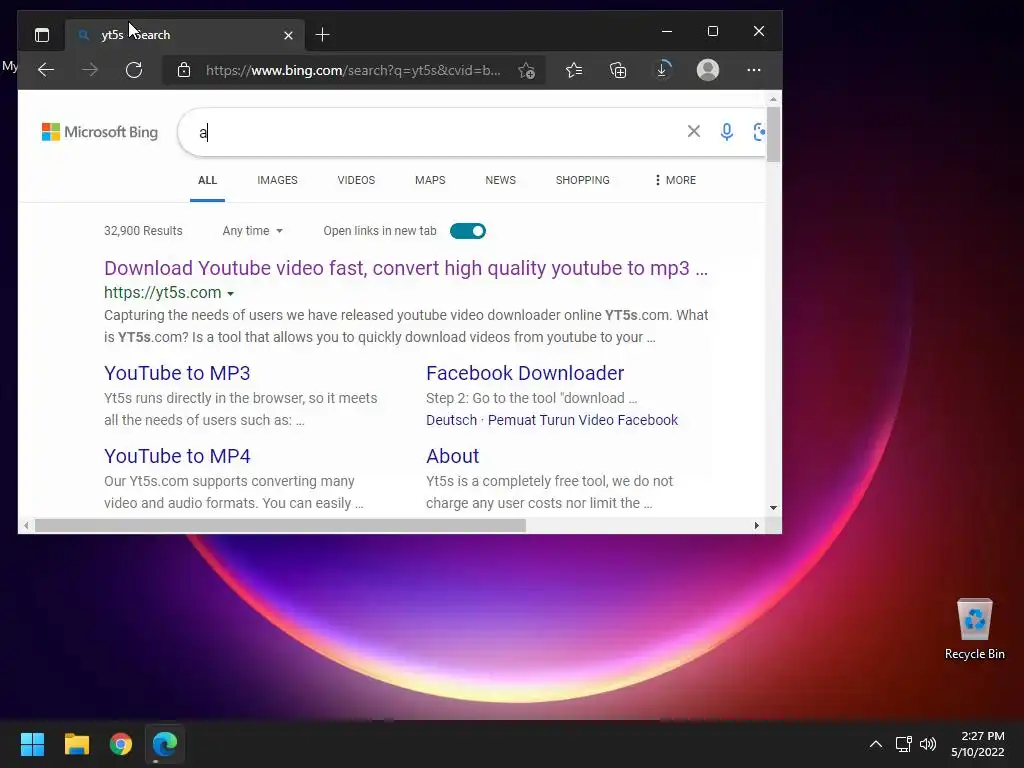Click the https://yt5s.com URL text
1024x768 pixels.
click(x=163, y=293)
